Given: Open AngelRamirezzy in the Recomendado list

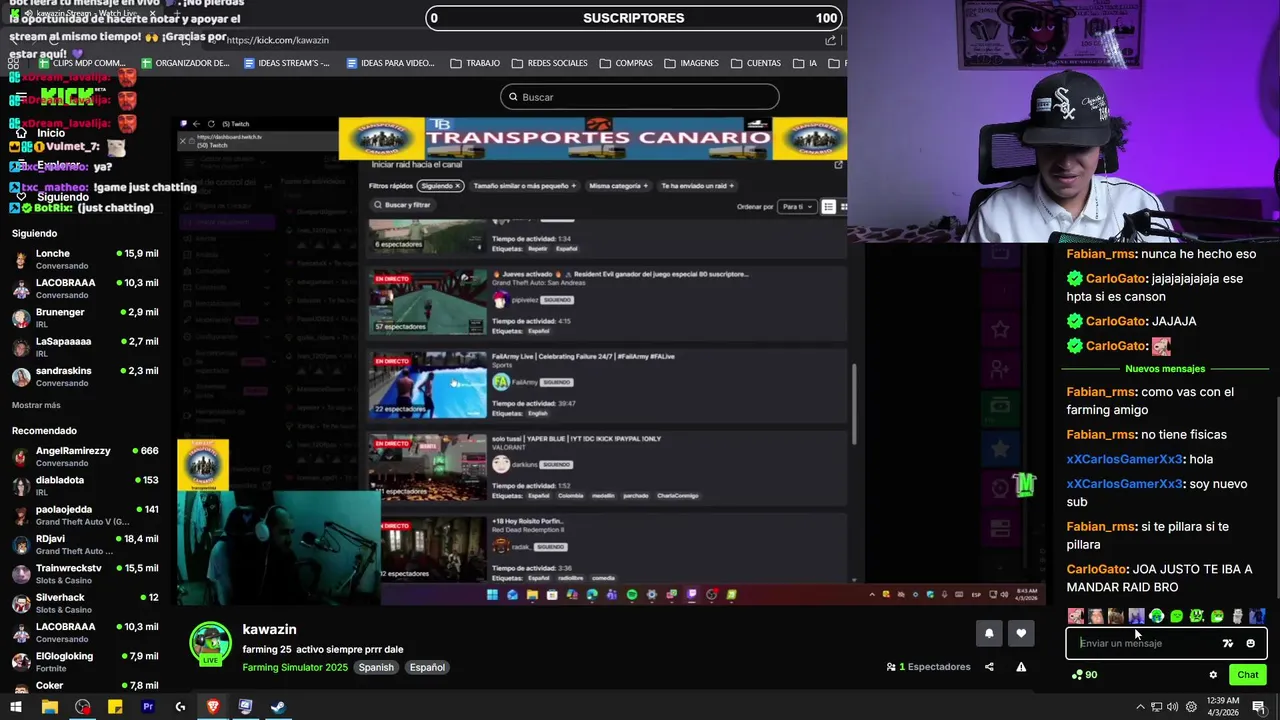Looking at the screenshot, I should pos(84,456).
